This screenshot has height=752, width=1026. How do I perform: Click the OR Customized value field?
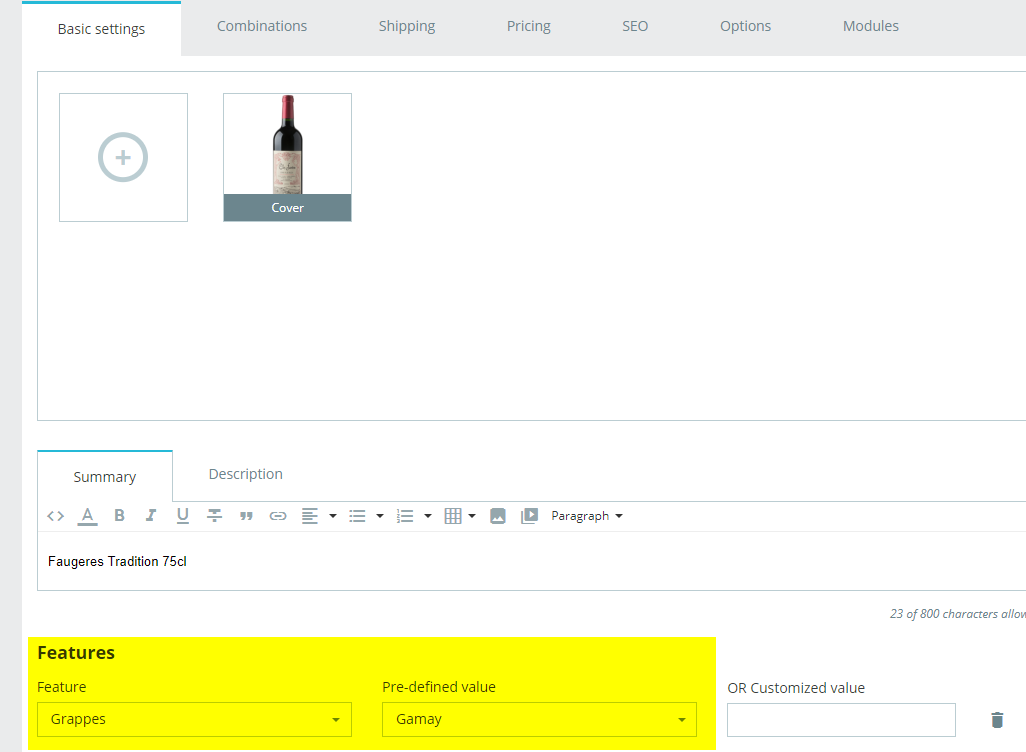click(x=841, y=720)
